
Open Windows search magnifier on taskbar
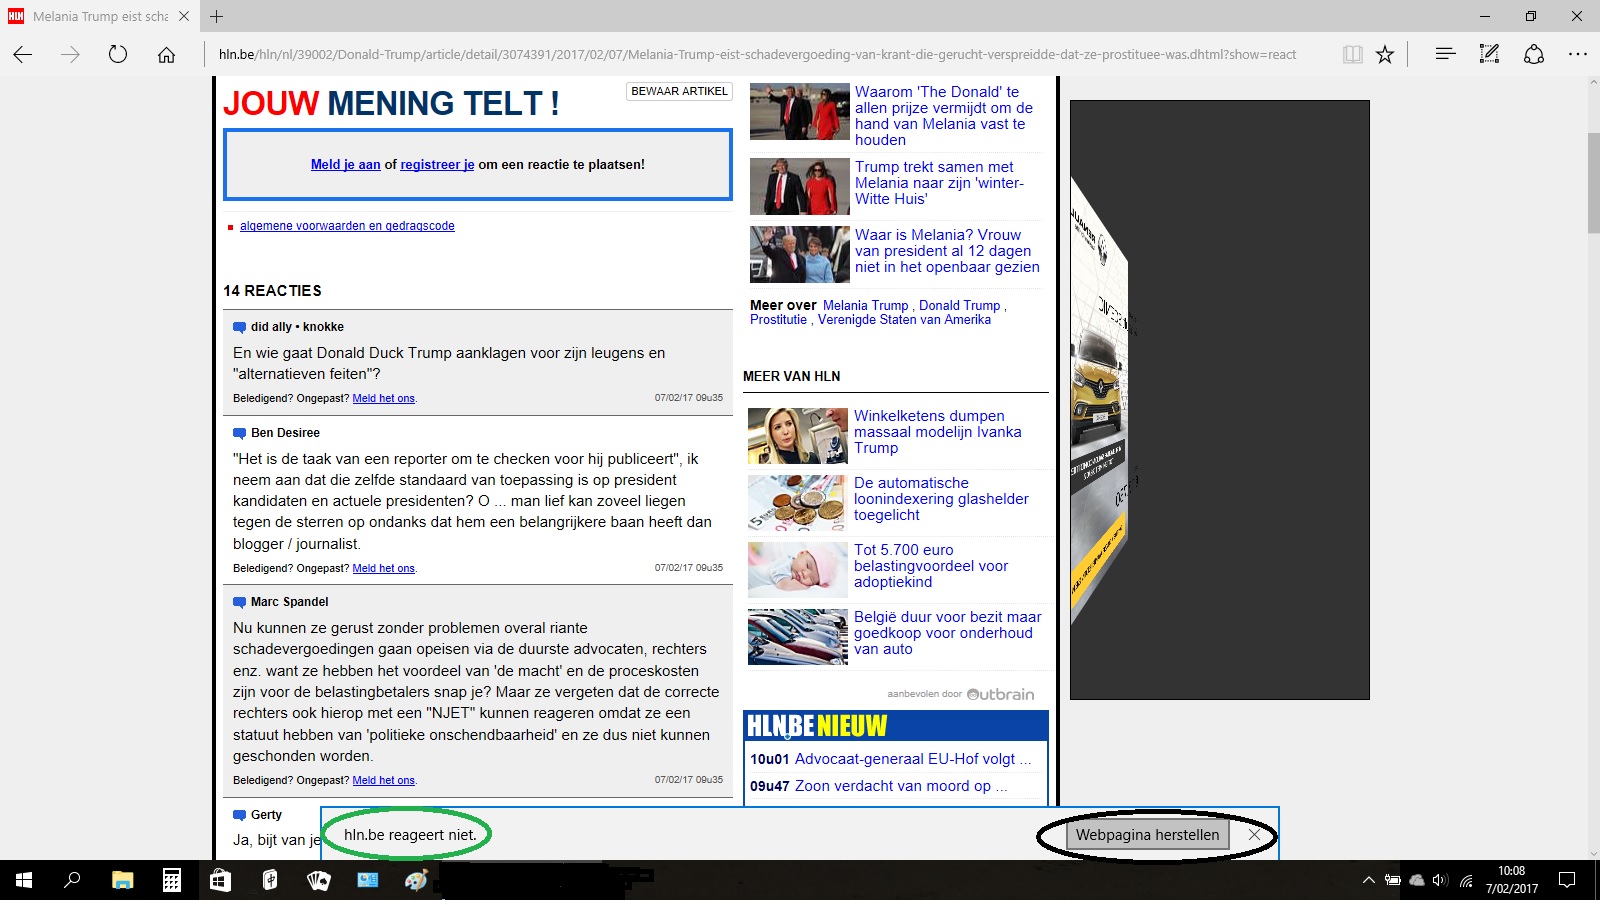tap(72, 880)
